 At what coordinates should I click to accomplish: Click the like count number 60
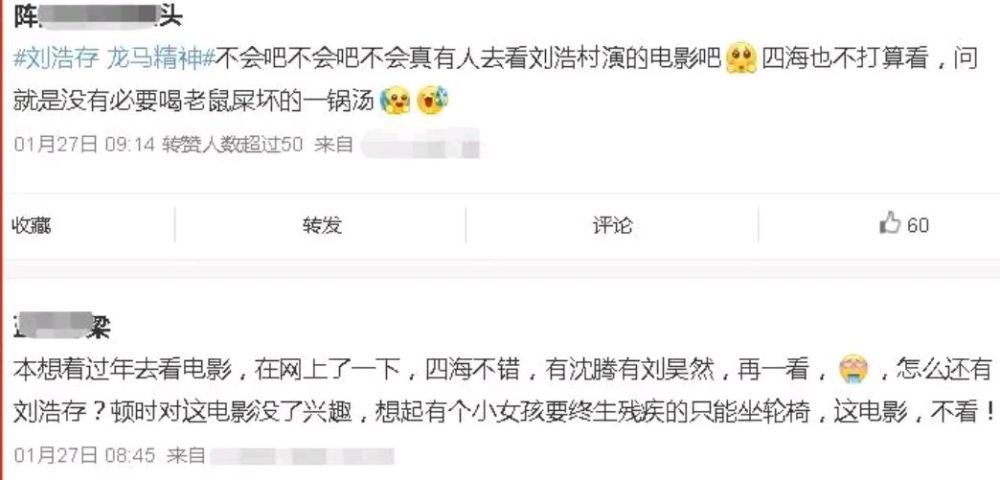click(x=918, y=225)
